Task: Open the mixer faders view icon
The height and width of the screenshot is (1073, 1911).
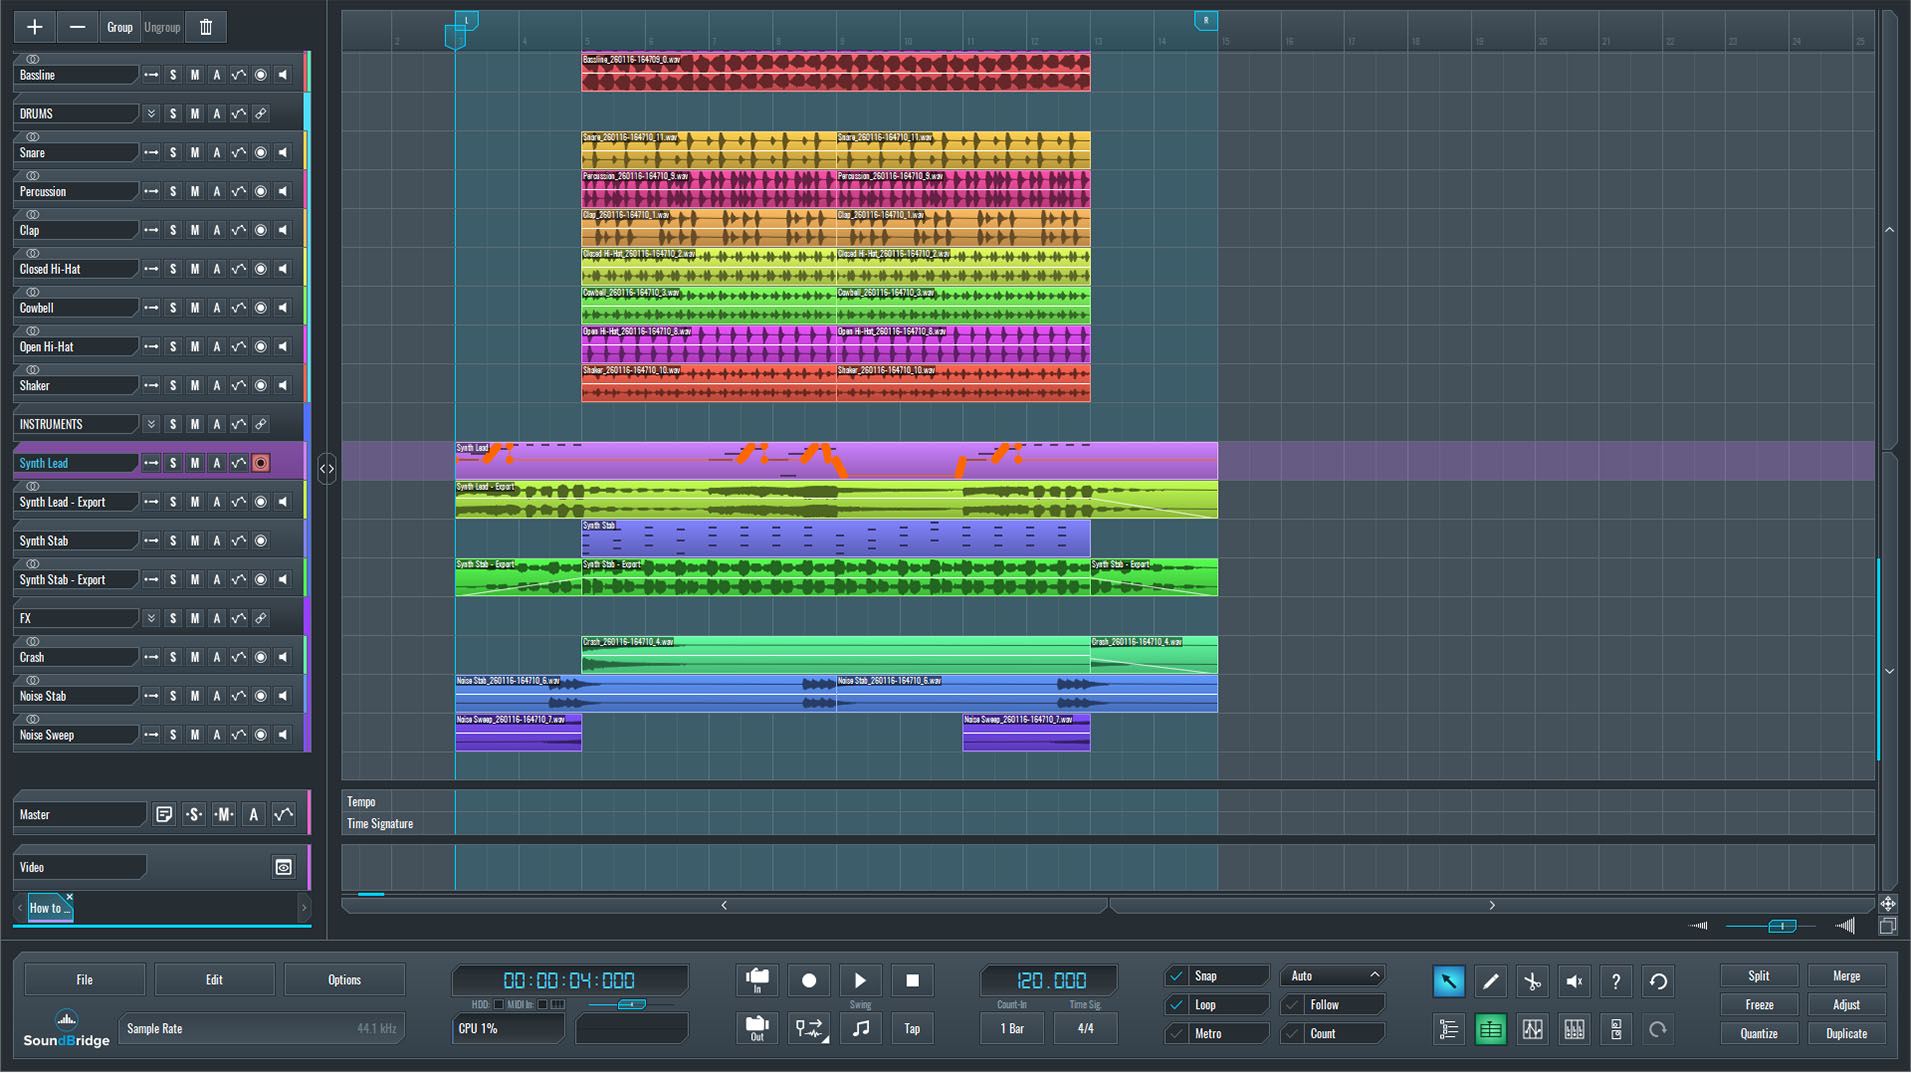Action: tap(1574, 1029)
